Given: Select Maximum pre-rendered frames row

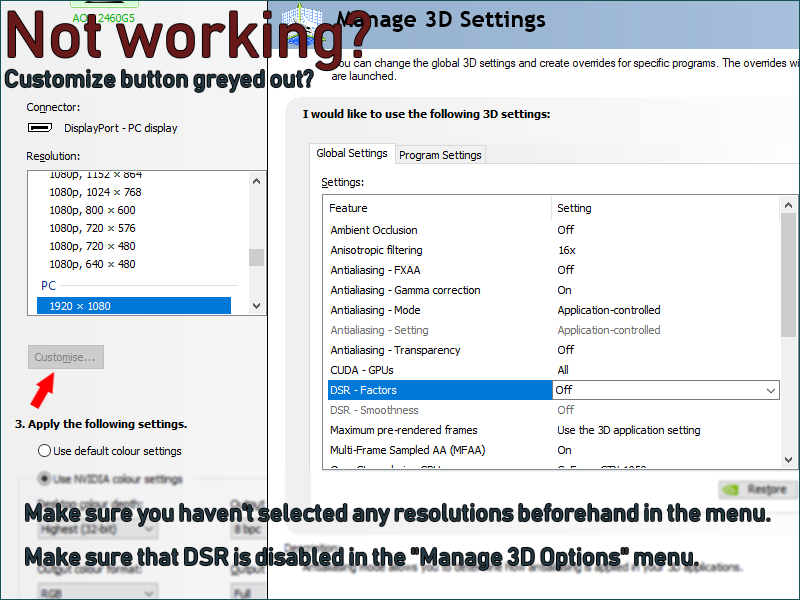Looking at the screenshot, I should (553, 430).
